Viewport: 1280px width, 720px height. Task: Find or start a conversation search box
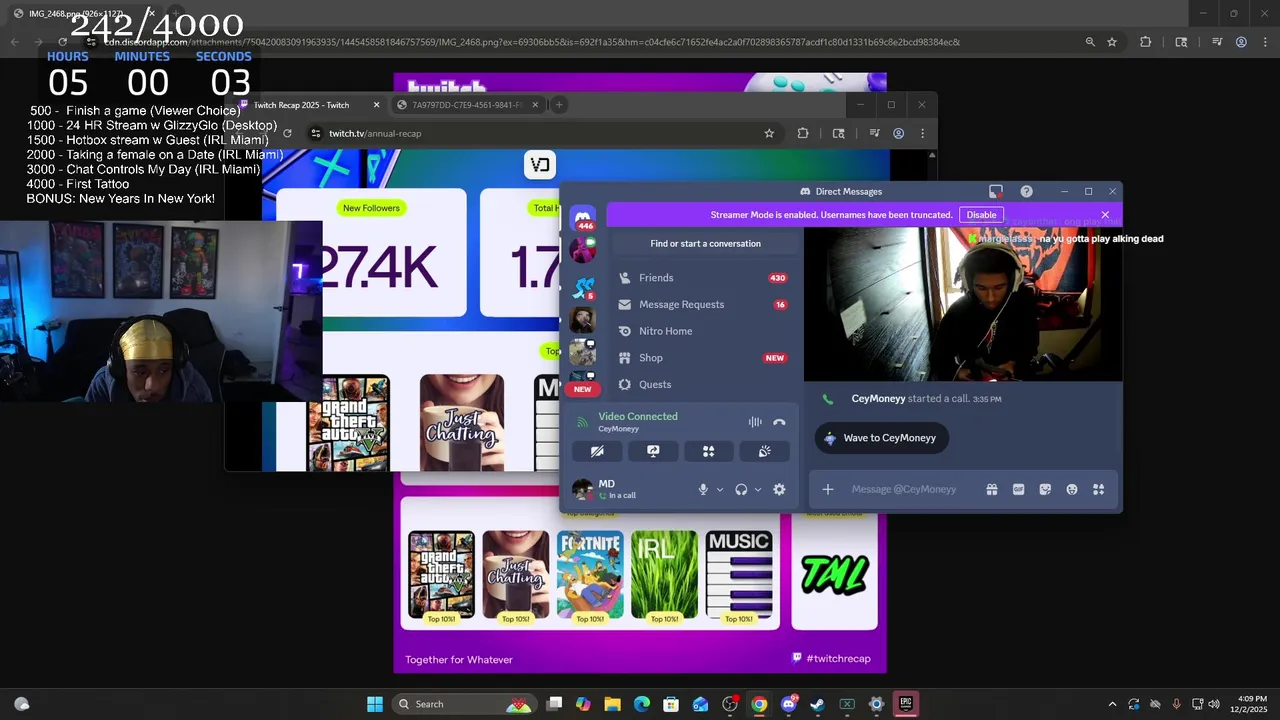(705, 243)
